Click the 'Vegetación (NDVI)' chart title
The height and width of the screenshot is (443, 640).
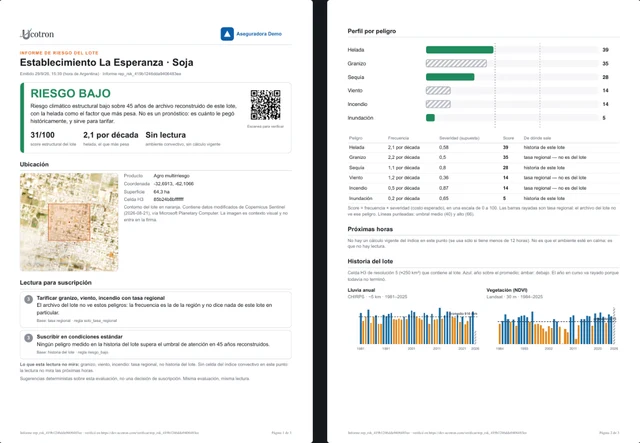pos(507,290)
